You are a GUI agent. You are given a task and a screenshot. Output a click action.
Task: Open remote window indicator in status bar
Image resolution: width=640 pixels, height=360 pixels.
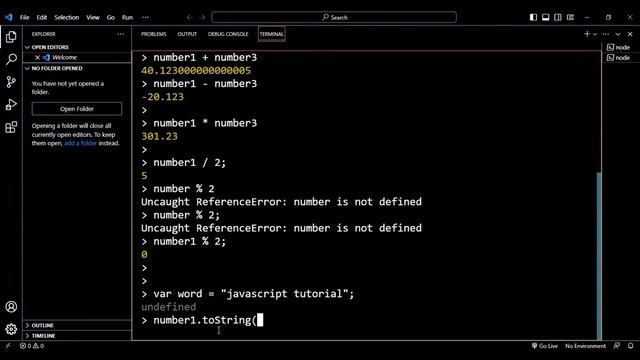pos(8,346)
